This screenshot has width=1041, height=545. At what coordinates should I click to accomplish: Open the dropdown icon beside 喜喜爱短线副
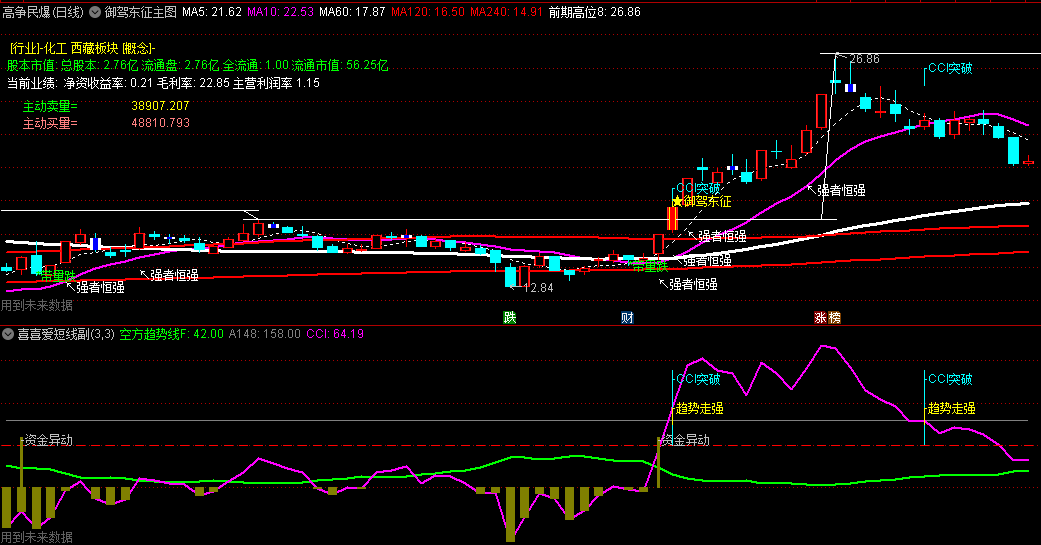[8, 334]
